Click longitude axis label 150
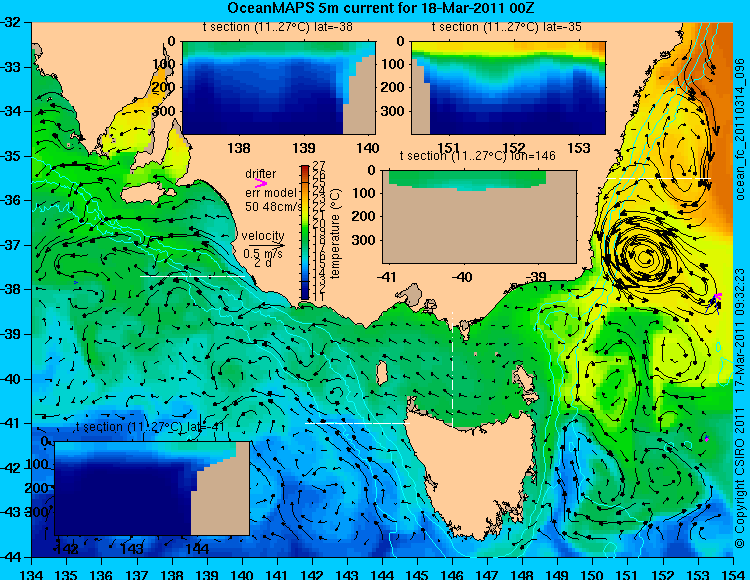Image resolution: width=750 pixels, height=580 pixels. [x=593, y=574]
